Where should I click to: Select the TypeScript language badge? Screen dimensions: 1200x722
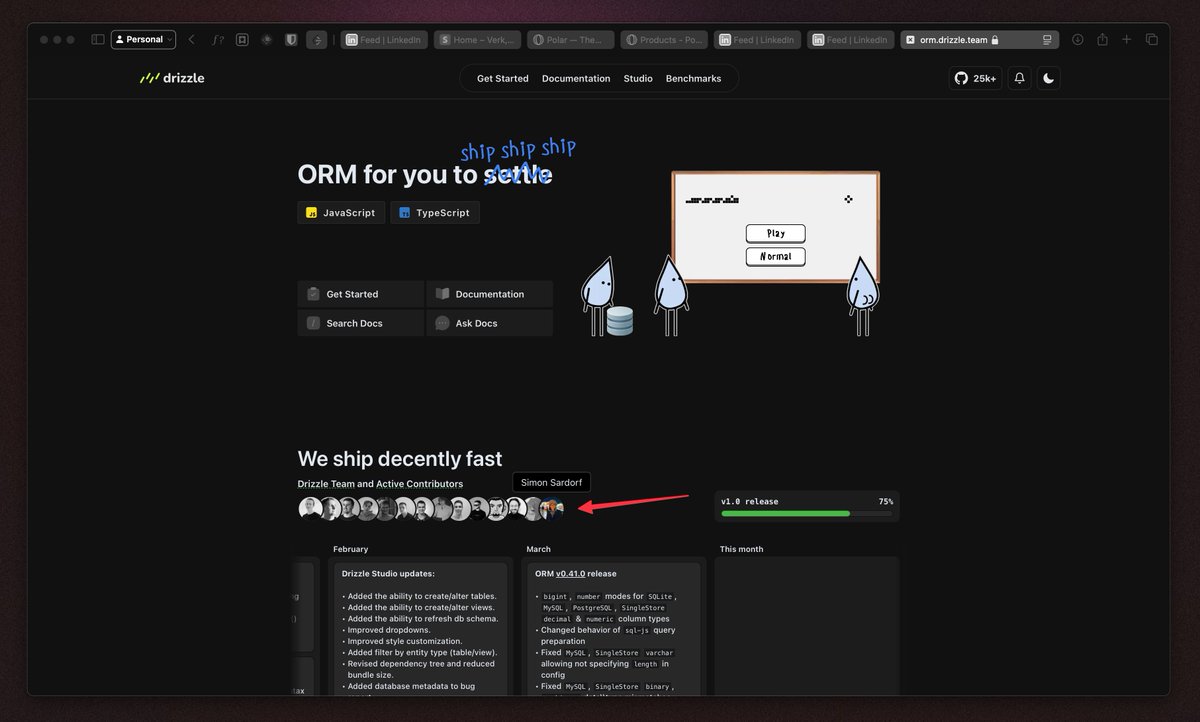click(435, 212)
